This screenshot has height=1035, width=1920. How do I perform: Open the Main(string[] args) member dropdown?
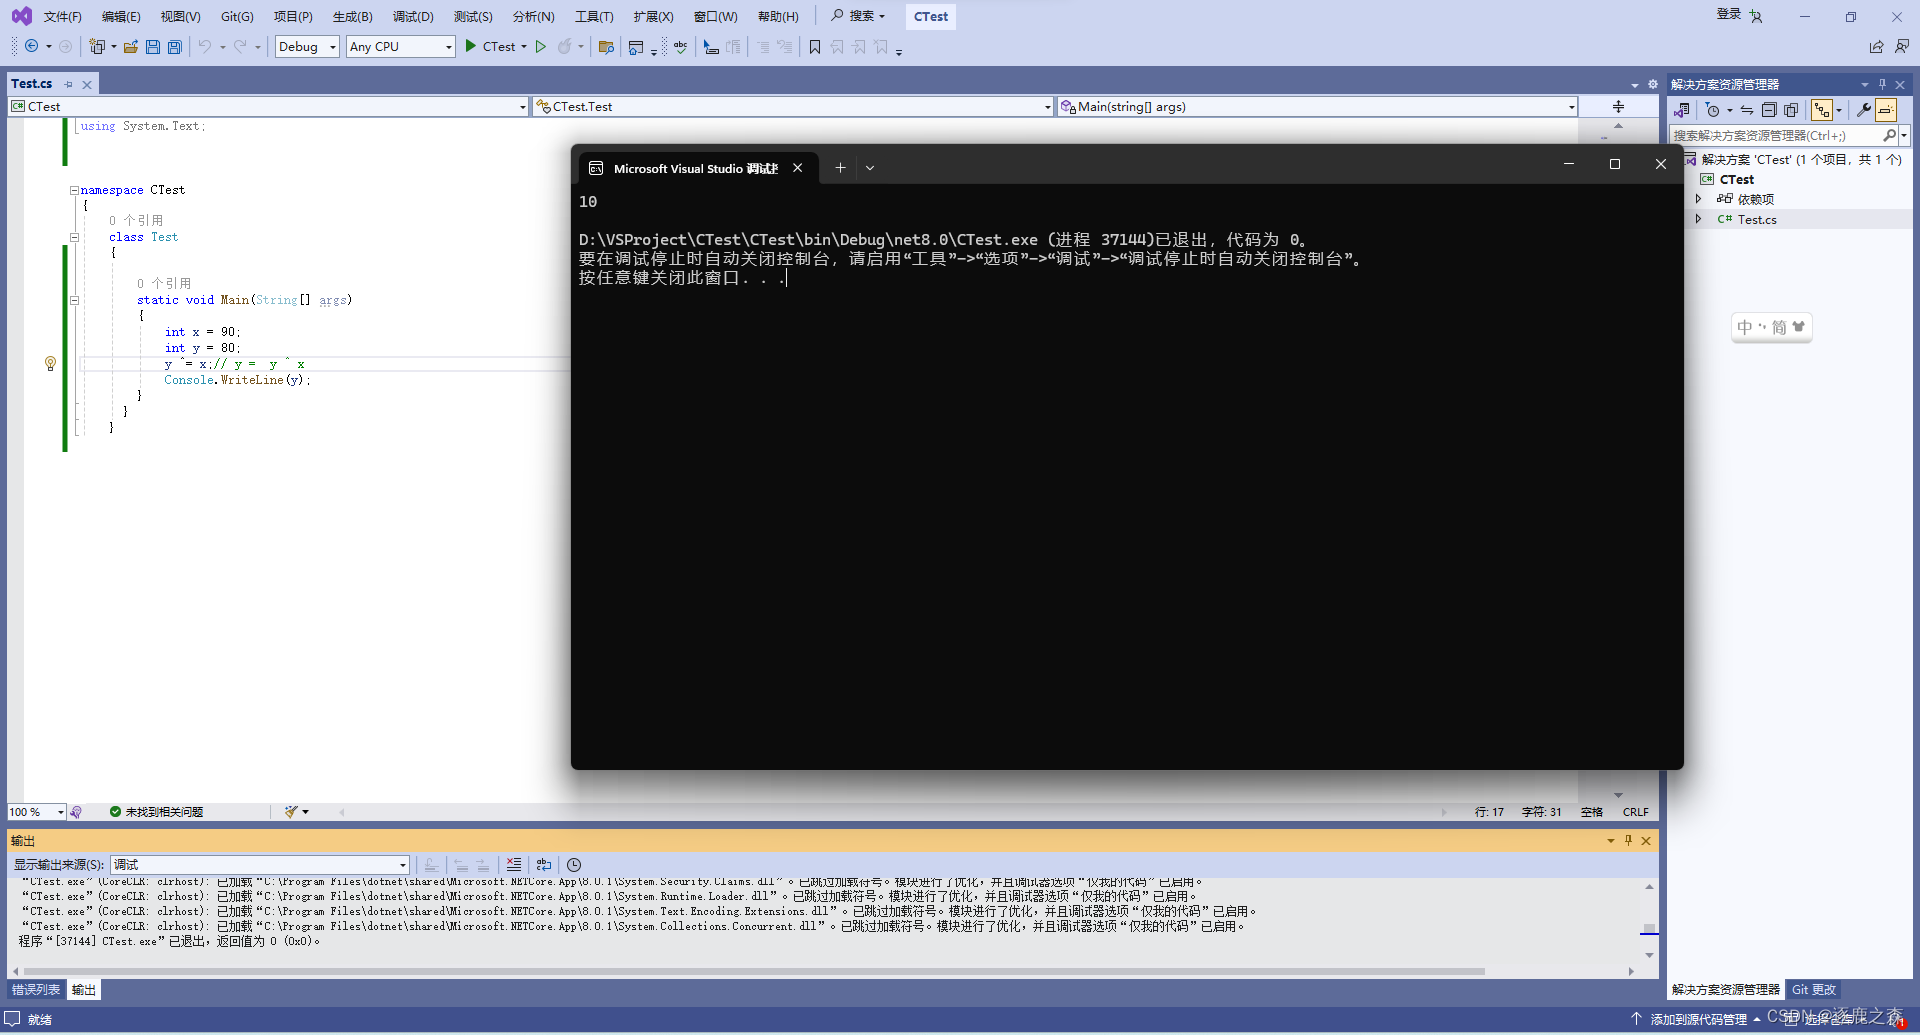[x=1317, y=107]
